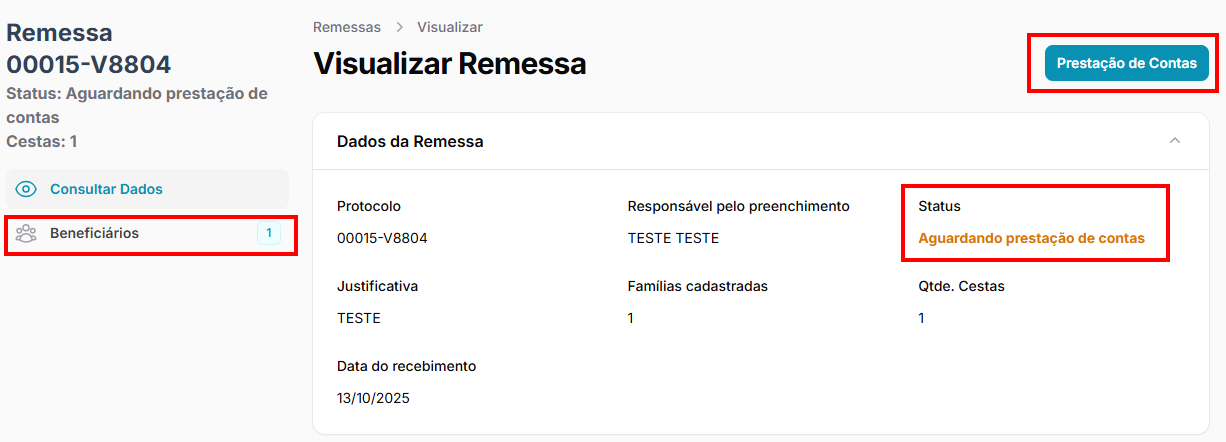
Task: Go to Remessas in the breadcrumb
Action: [347, 27]
